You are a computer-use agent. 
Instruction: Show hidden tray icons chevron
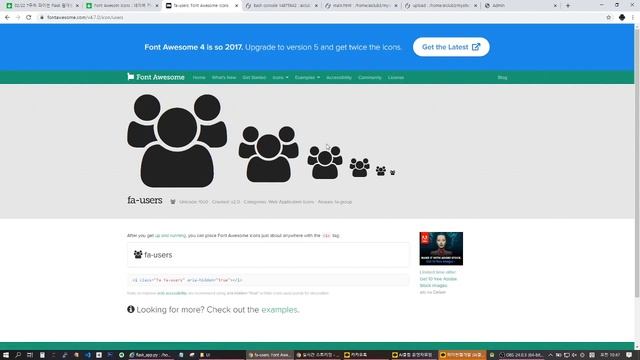[x=550, y=355]
